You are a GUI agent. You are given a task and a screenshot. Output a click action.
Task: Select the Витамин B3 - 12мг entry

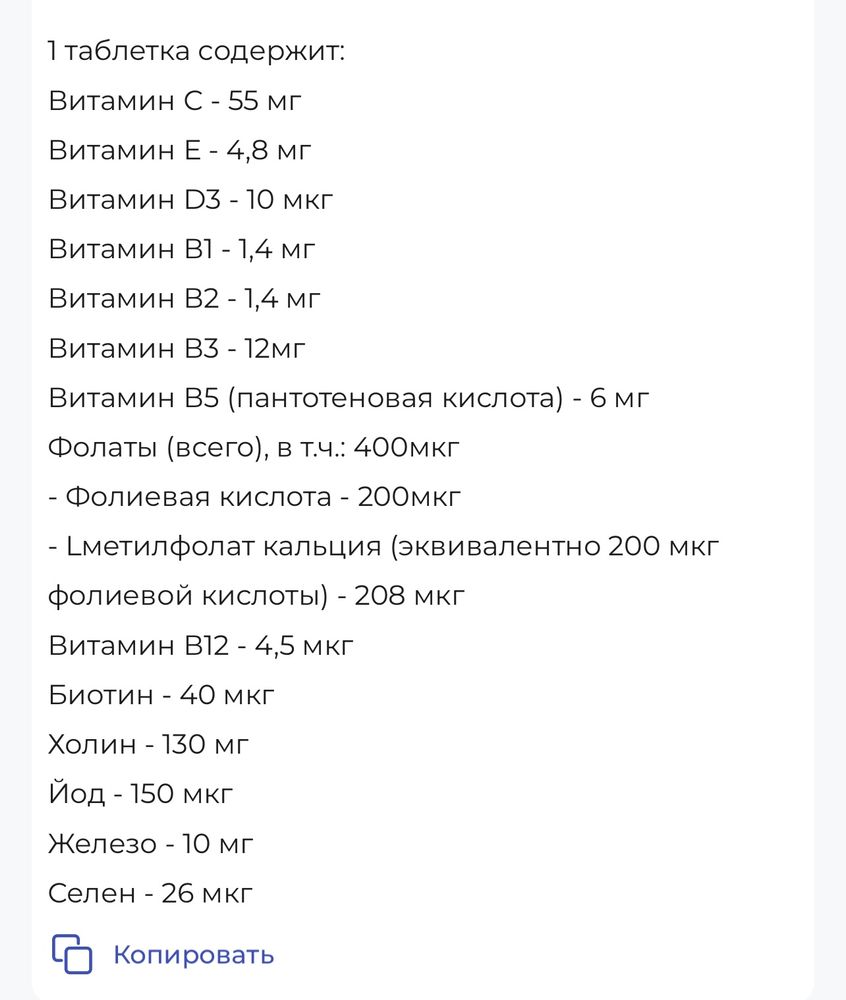click(177, 347)
